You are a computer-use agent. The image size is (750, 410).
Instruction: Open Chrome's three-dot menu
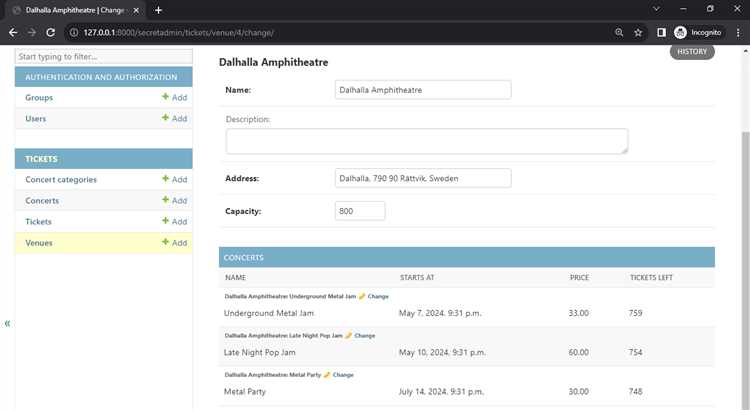(x=738, y=33)
